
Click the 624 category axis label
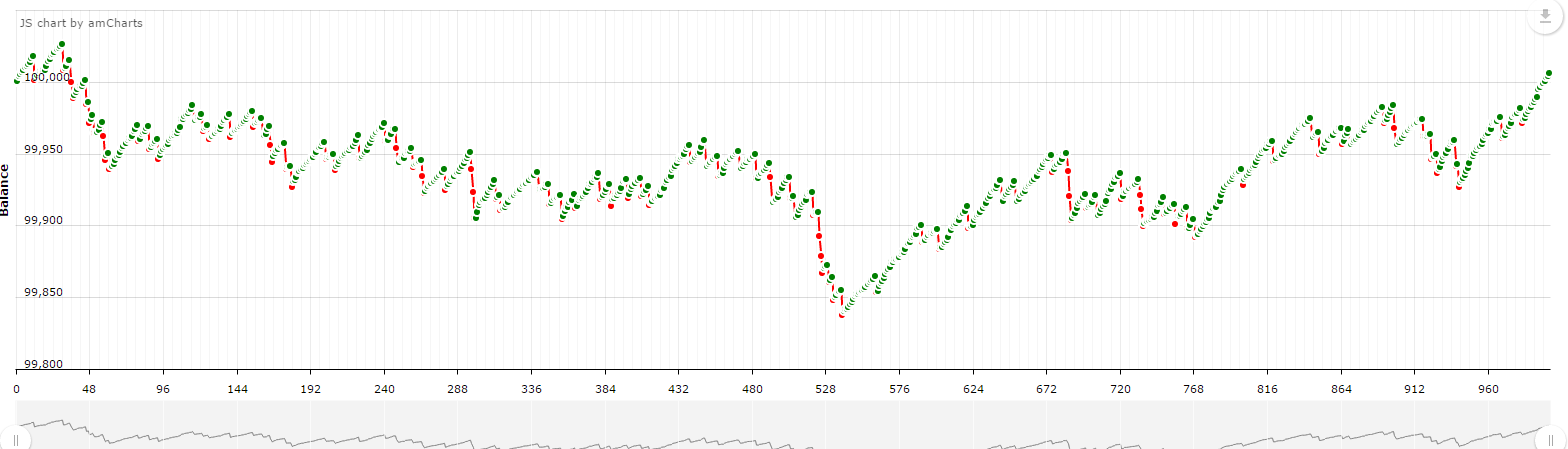click(973, 388)
